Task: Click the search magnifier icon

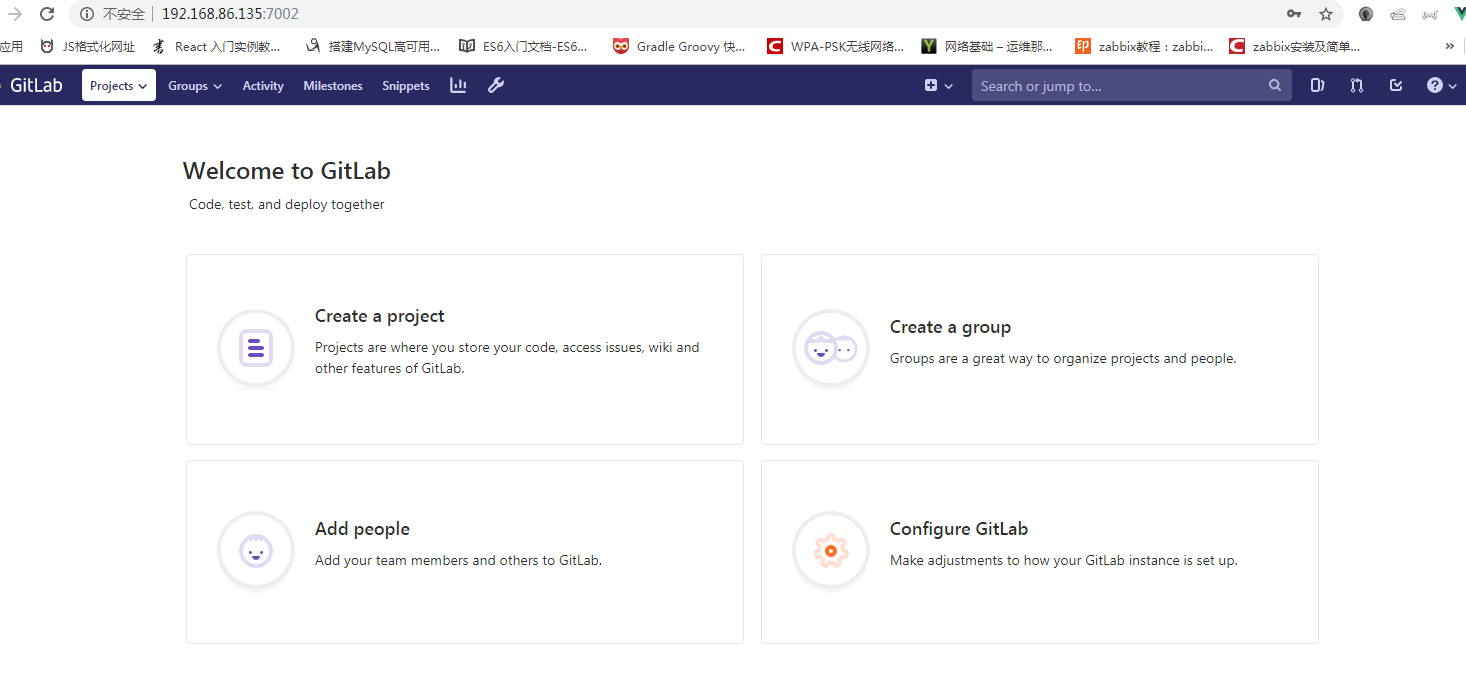Action: coord(1274,85)
